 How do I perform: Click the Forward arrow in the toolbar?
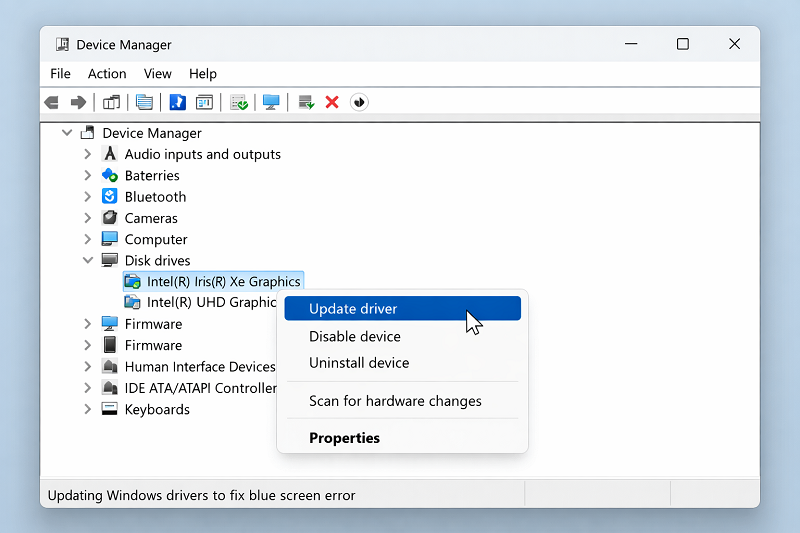(x=78, y=103)
